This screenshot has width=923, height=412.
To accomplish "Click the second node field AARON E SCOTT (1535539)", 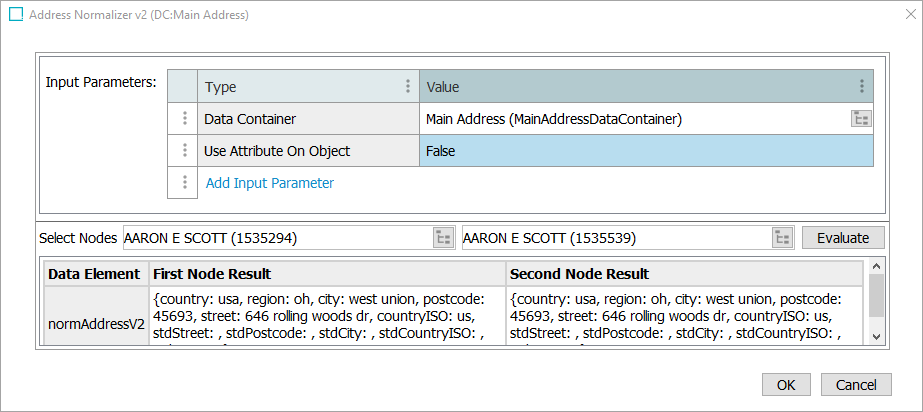I will [615, 238].
